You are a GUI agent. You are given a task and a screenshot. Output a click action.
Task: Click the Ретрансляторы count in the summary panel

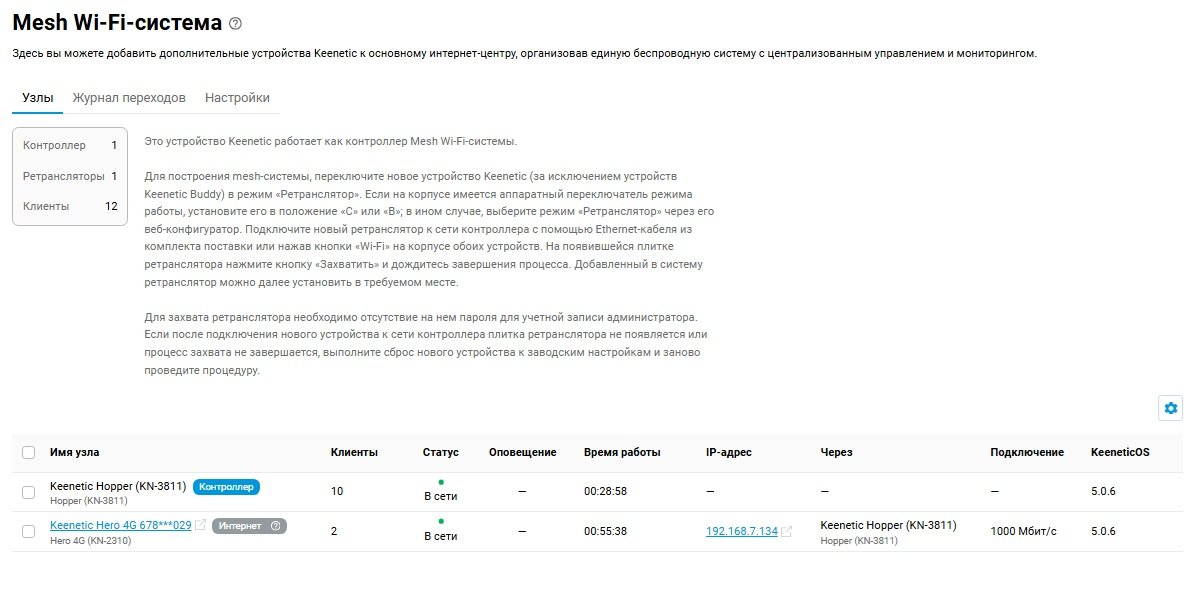[114, 176]
